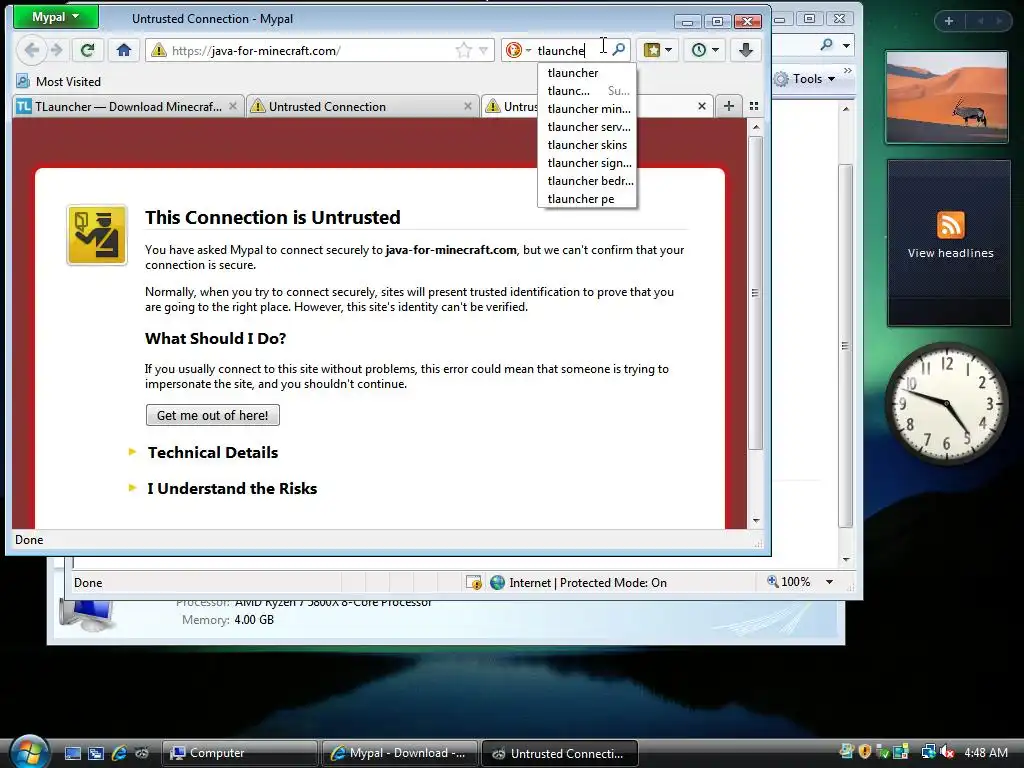The width and height of the screenshot is (1024, 768).
Task: Close the middle Untrusted Connection tab
Action: (468, 106)
